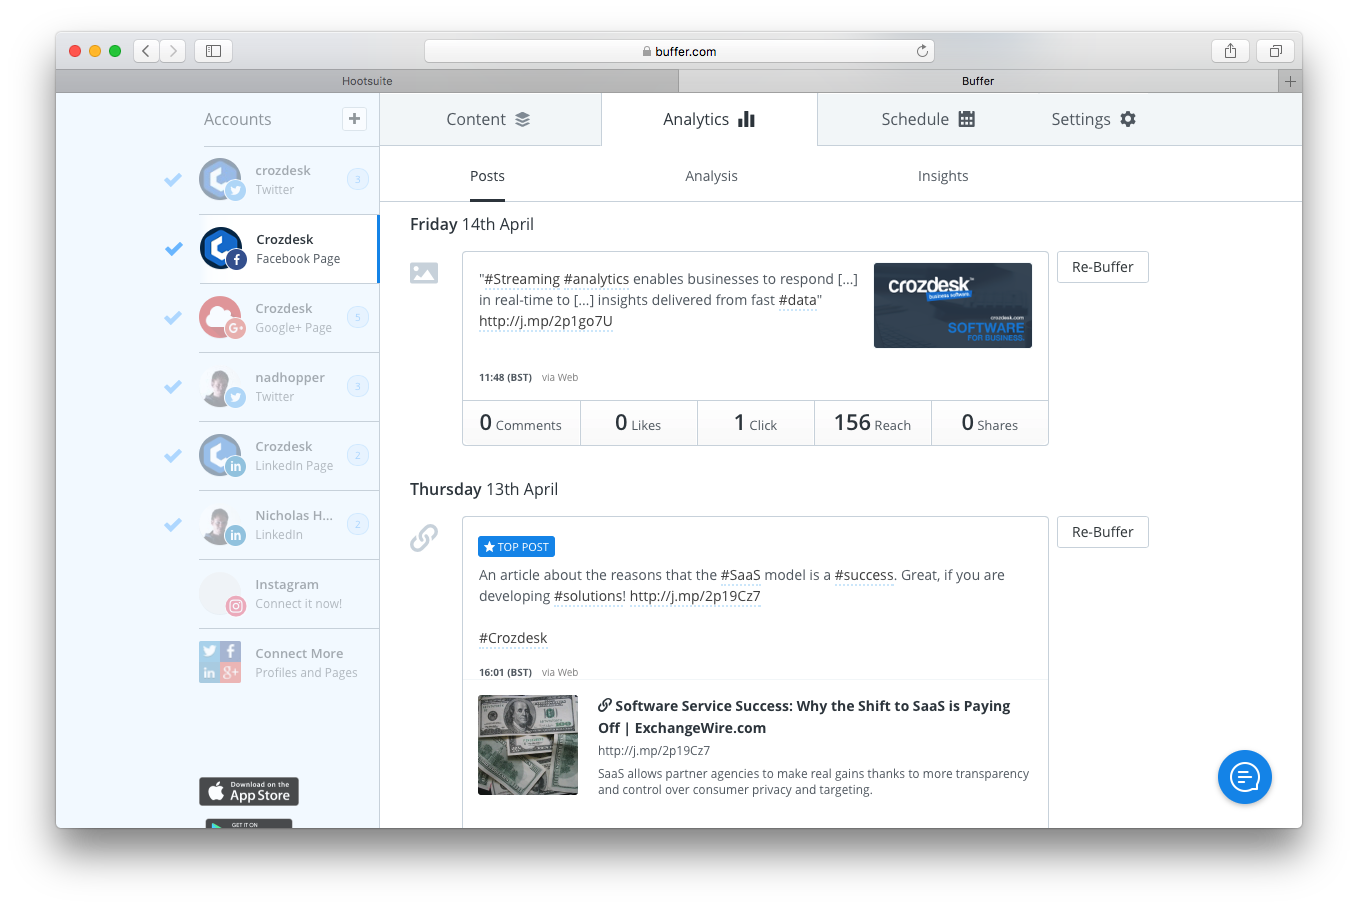
Task: Click the 0 Shares statistic
Action: coord(990,423)
